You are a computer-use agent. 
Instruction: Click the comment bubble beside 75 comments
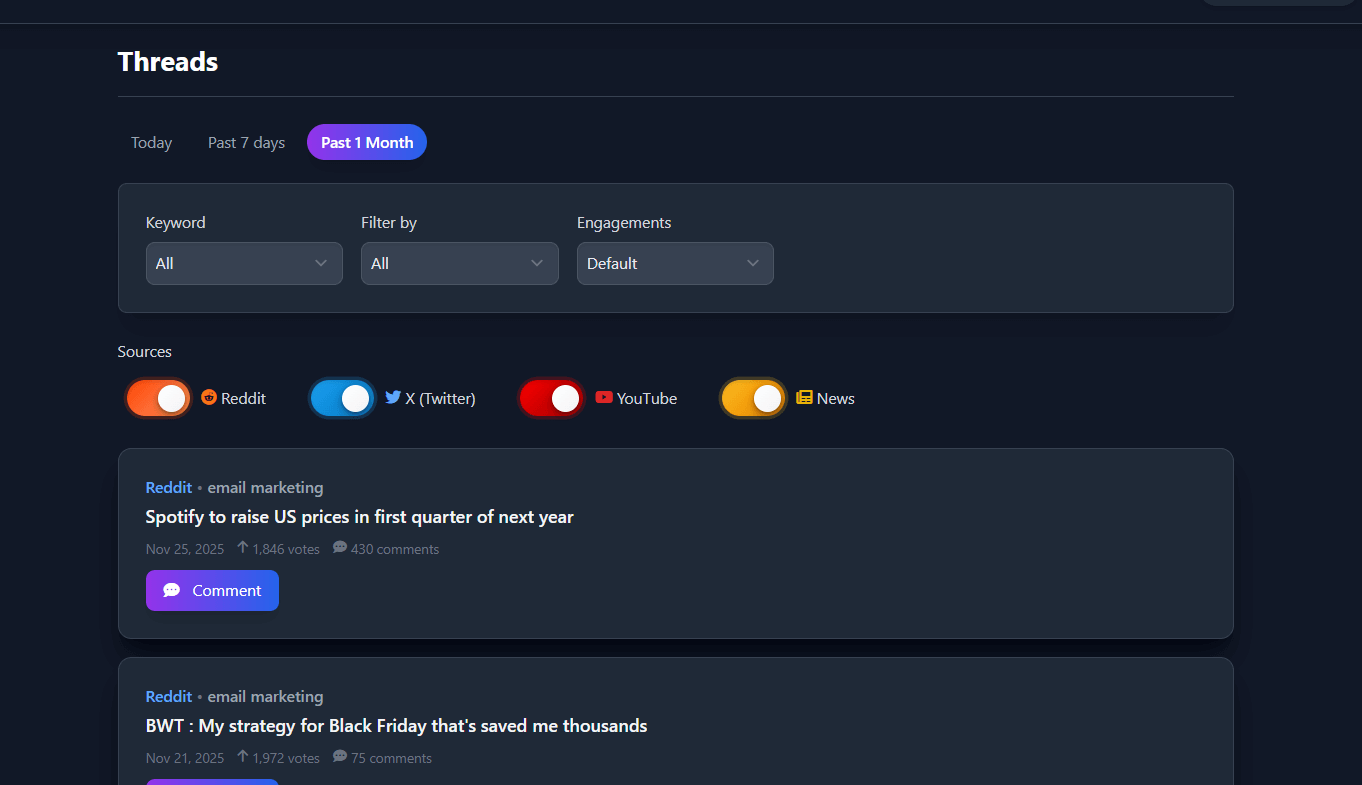340,757
